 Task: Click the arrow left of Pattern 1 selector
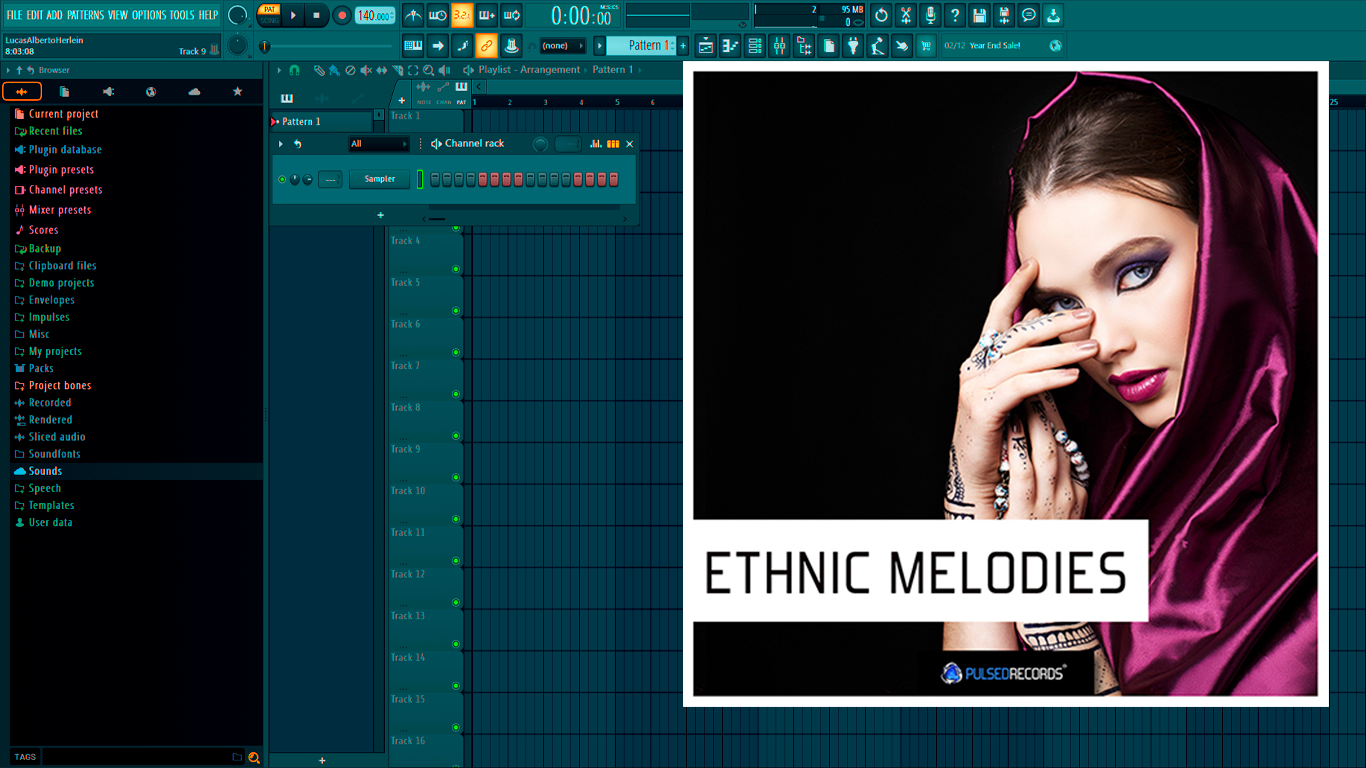tap(599, 45)
